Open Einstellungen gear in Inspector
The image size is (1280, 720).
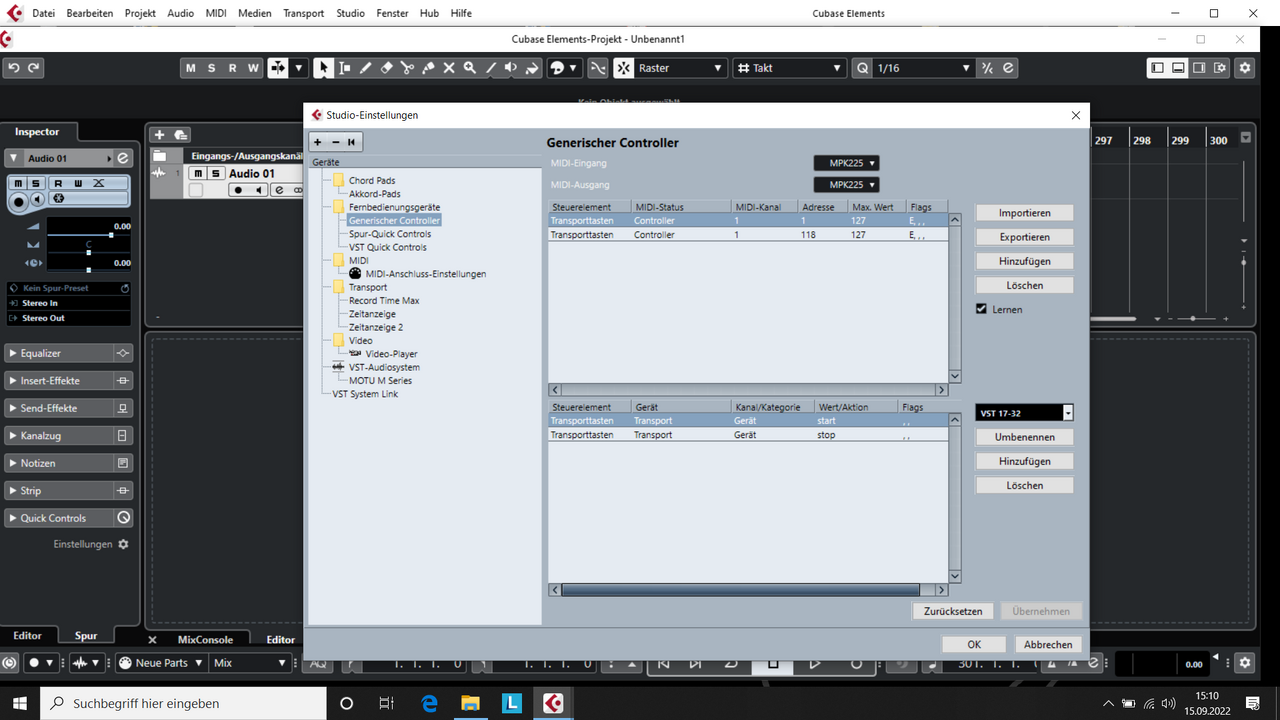point(123,544)
